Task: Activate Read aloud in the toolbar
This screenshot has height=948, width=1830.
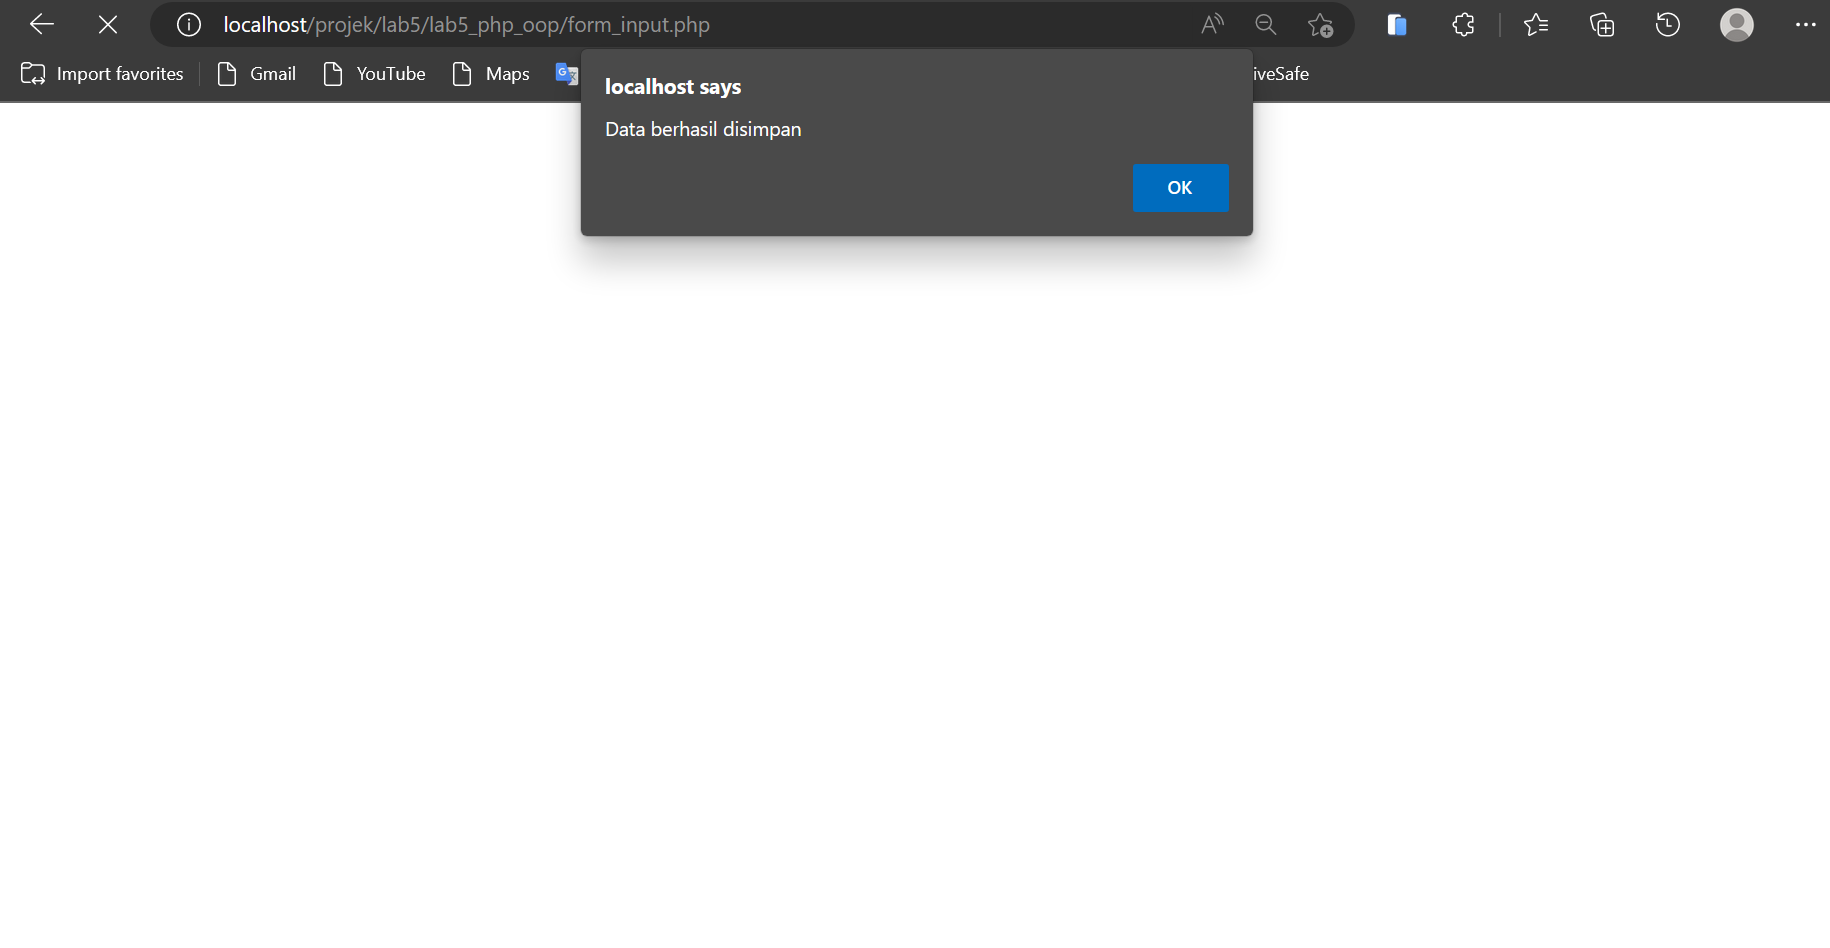Action: [1211, 24]
